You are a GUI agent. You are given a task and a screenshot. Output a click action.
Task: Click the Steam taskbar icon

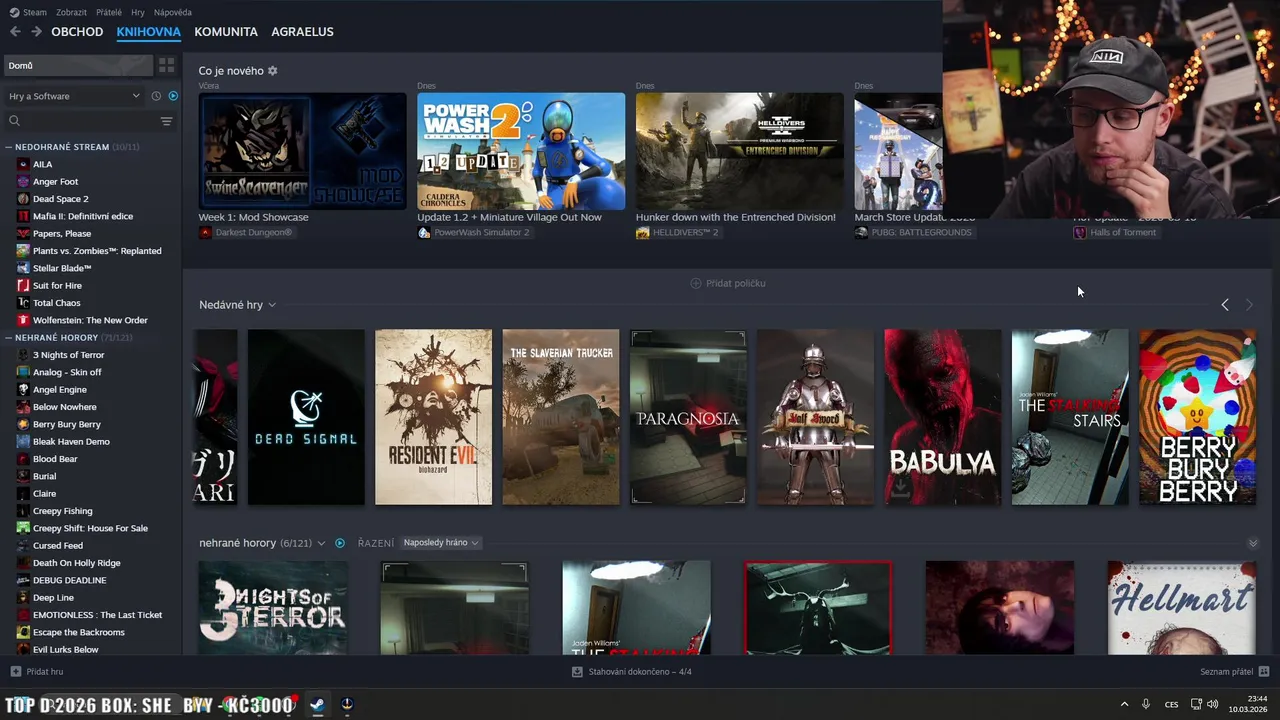(x=316, y=704)
